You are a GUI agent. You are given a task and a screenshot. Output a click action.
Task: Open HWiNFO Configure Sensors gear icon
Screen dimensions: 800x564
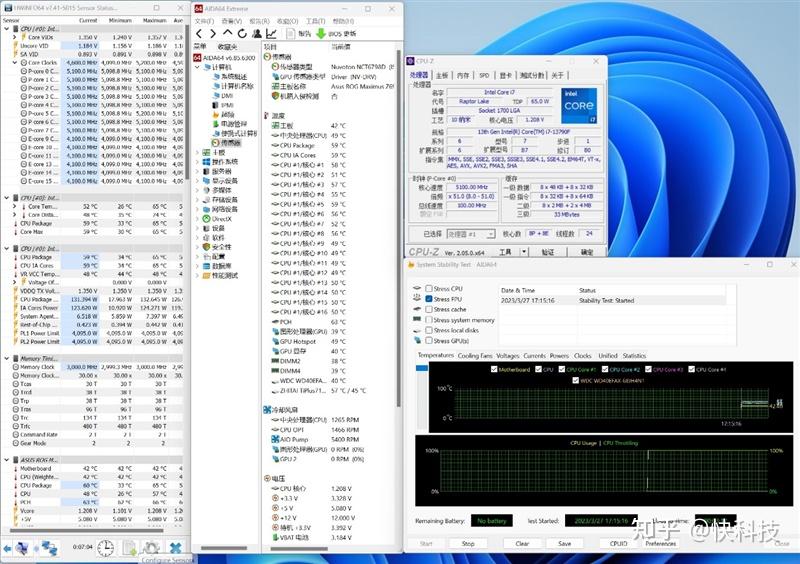pos(151,548)
